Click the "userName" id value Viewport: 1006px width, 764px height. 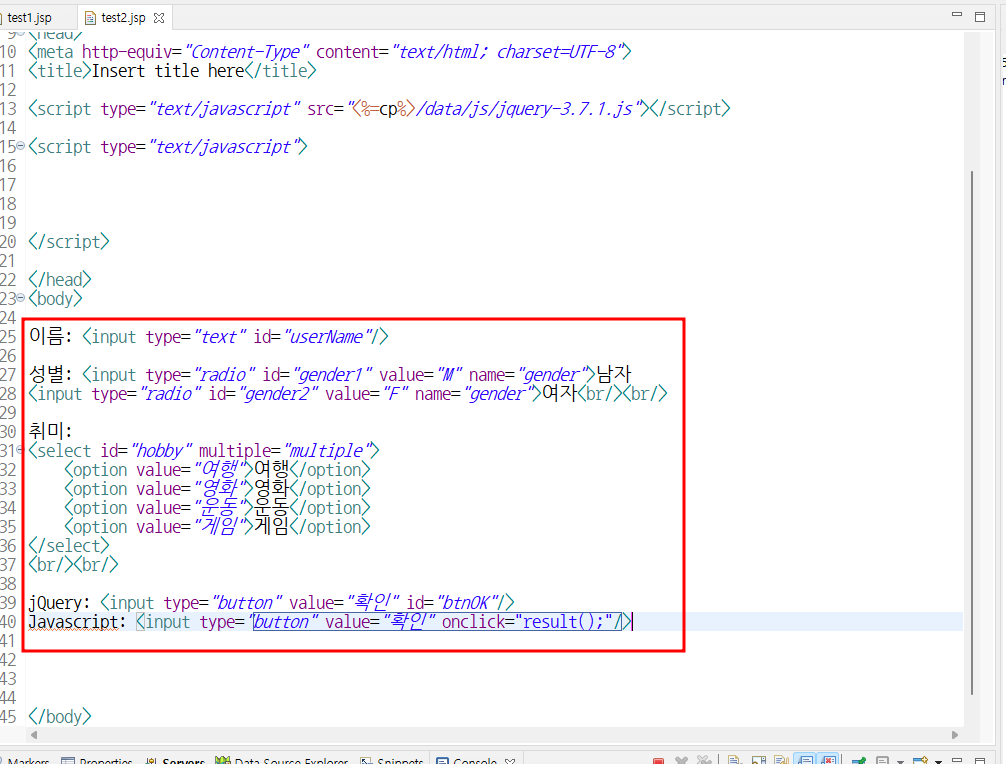[327, 337]
